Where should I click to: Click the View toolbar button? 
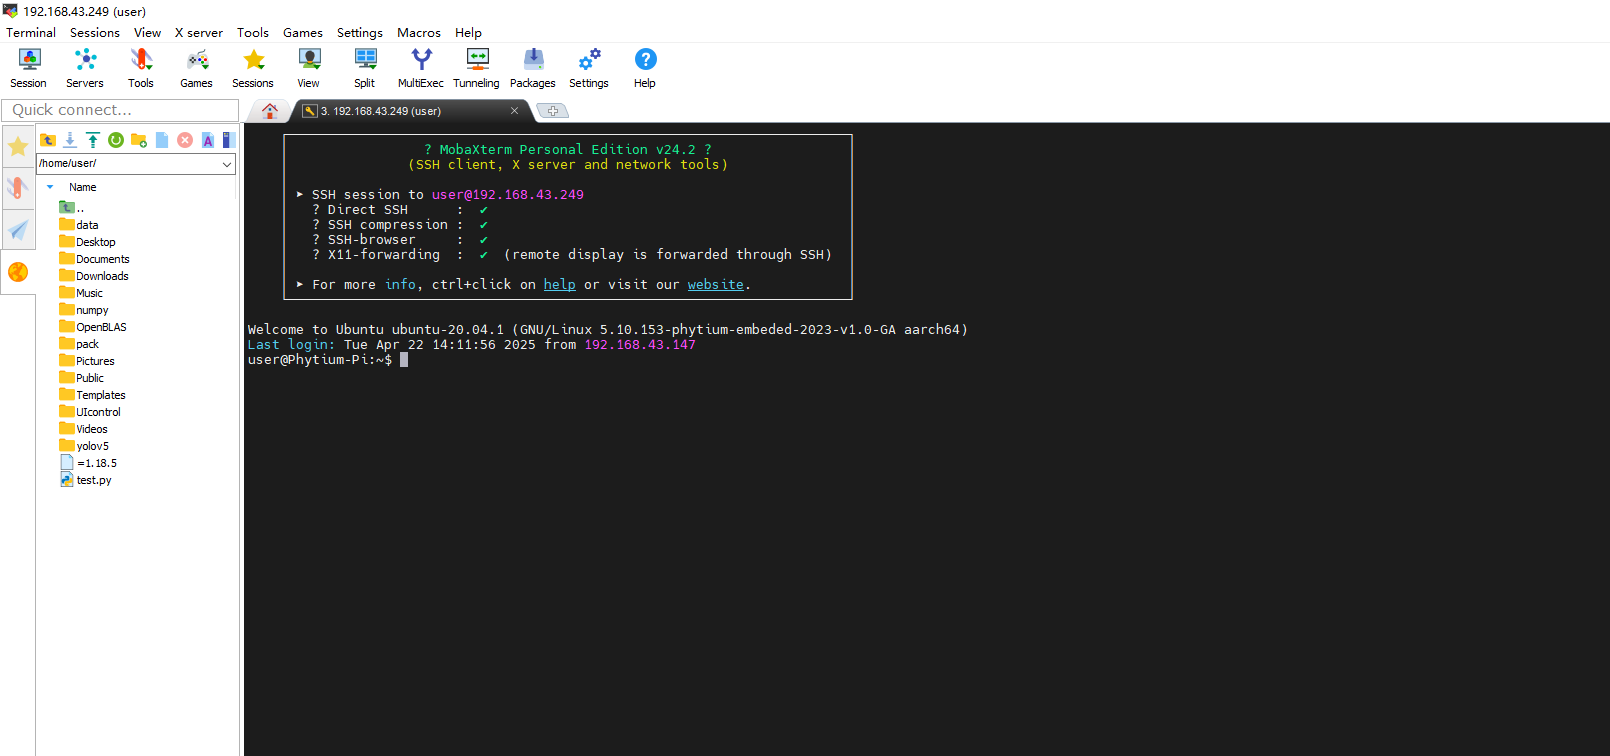pos(309,69)
